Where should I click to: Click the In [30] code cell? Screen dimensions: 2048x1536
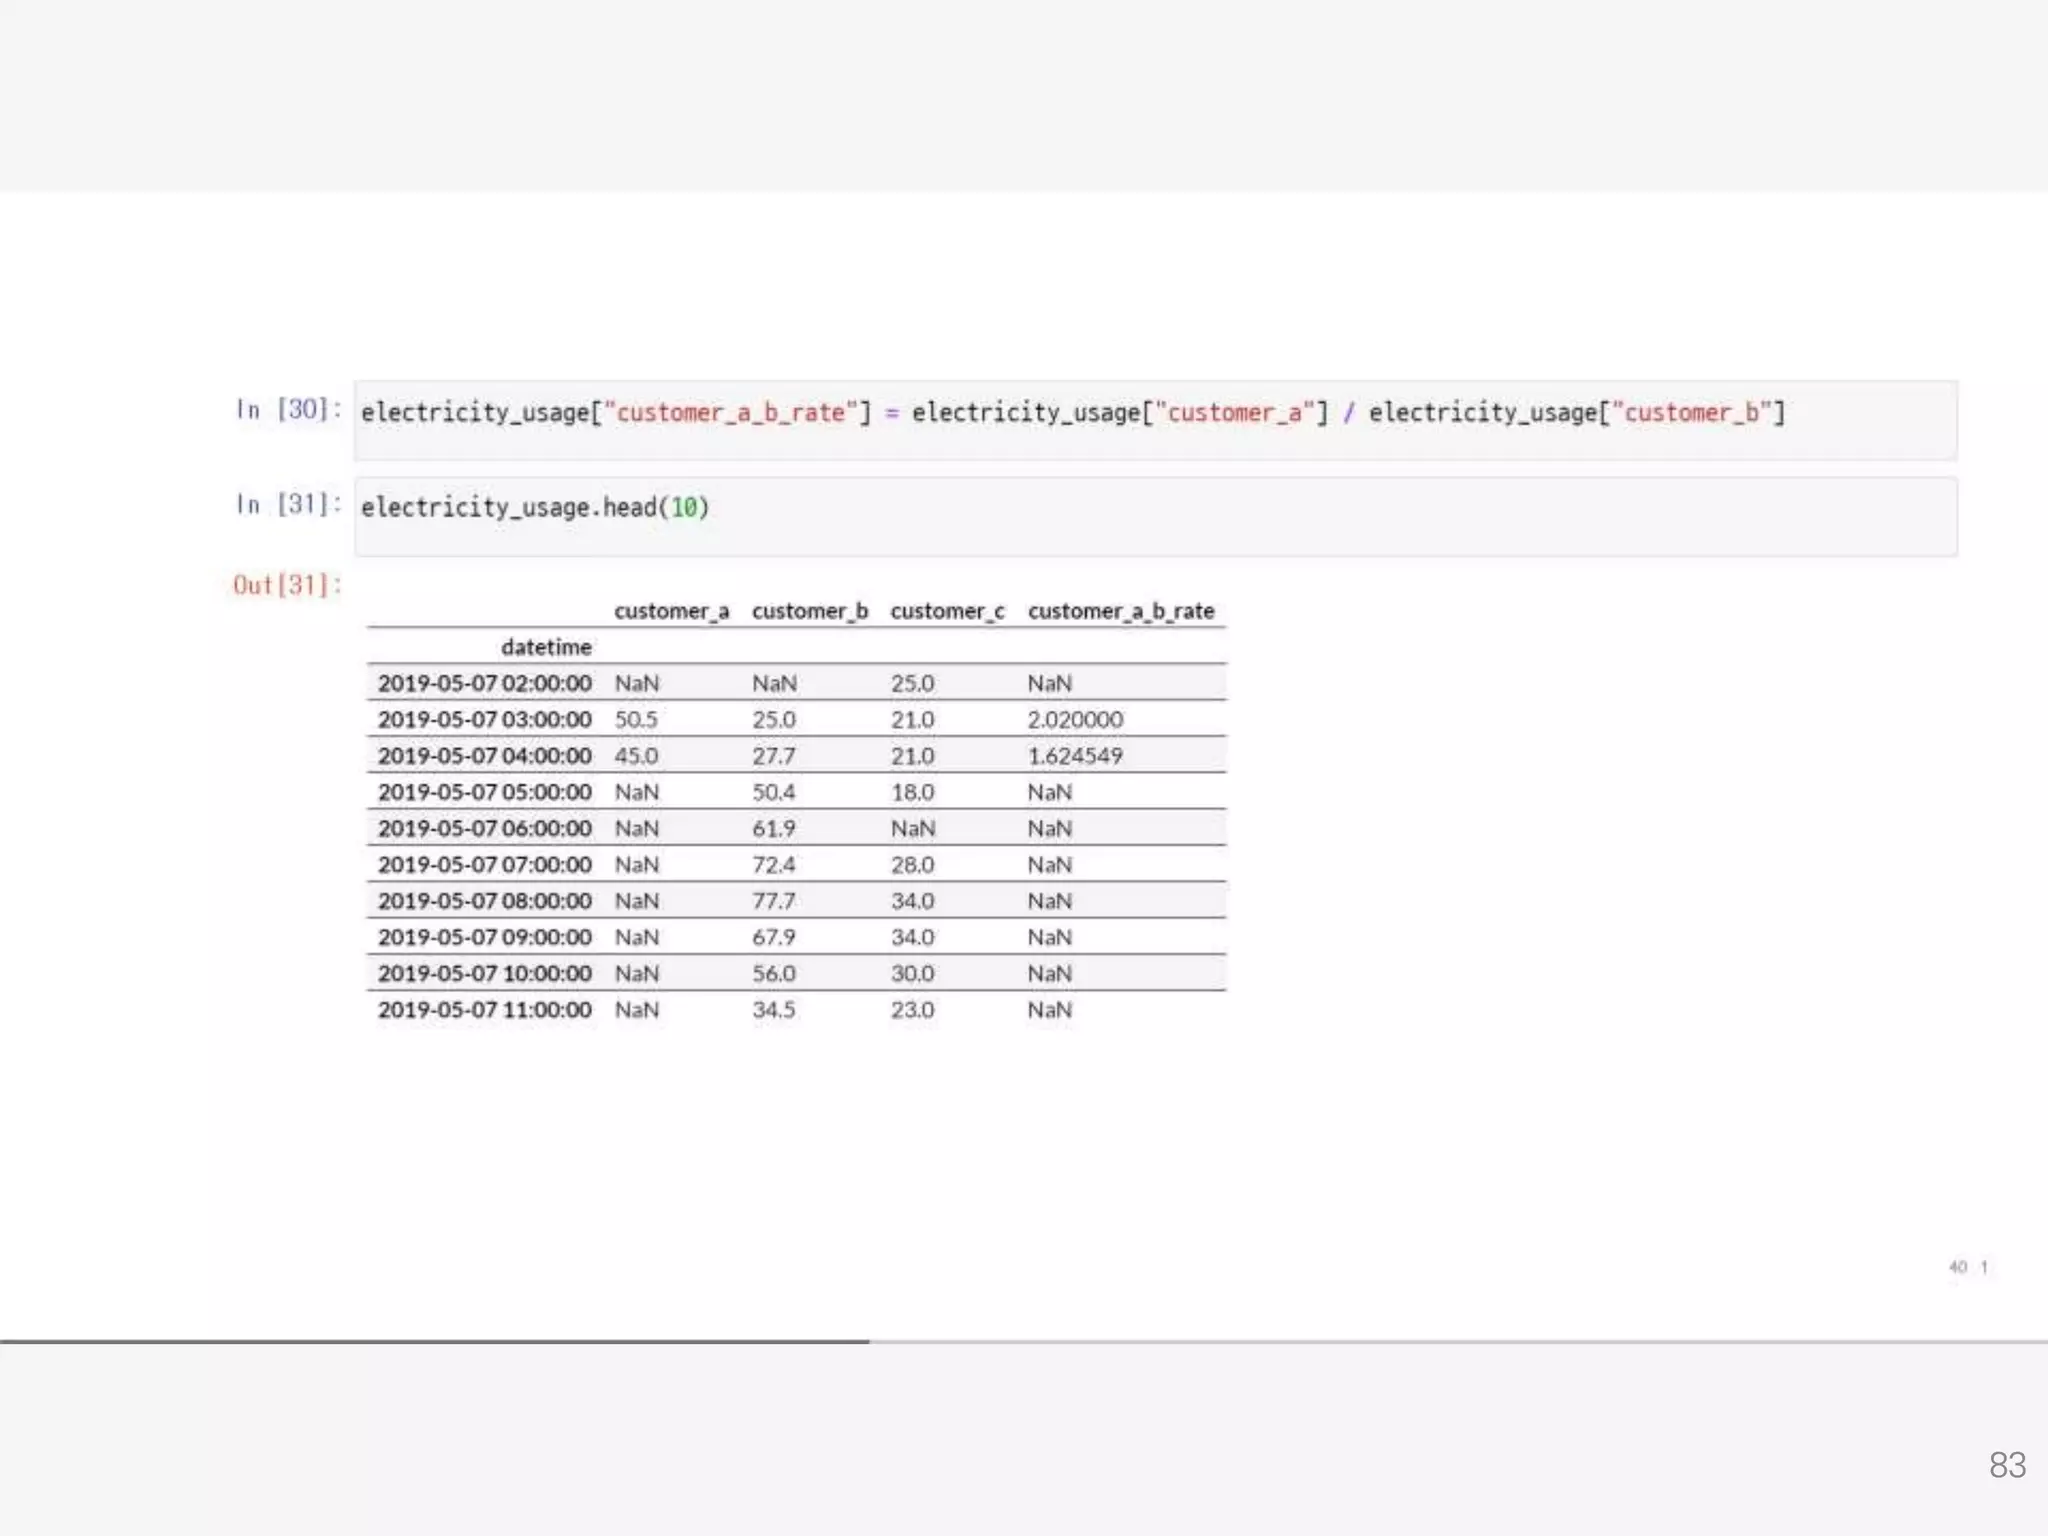coord(1155,420)
